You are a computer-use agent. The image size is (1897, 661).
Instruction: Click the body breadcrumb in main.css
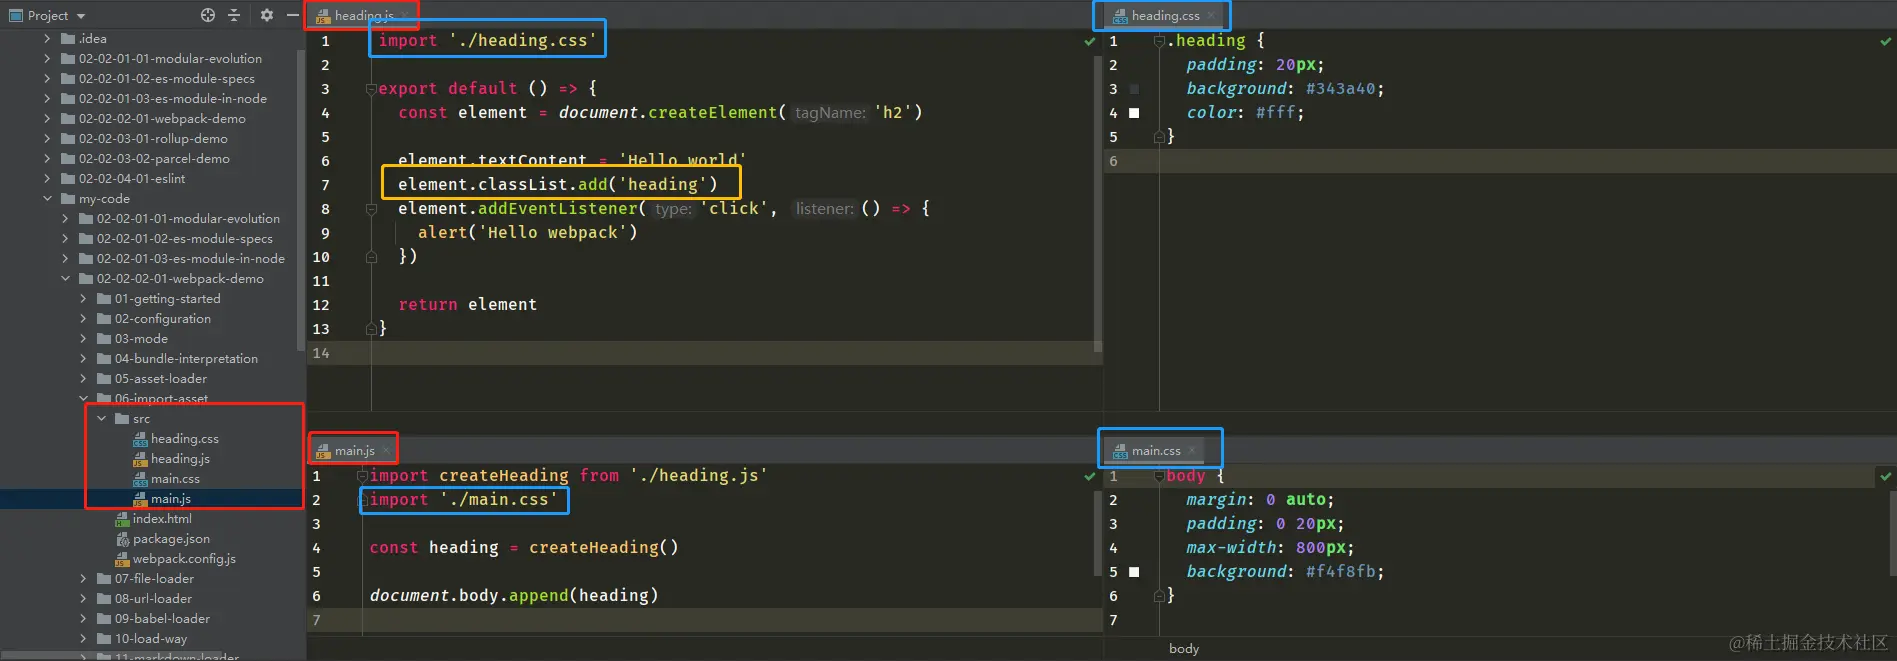pyautogui.click(x=1184, y=649)
